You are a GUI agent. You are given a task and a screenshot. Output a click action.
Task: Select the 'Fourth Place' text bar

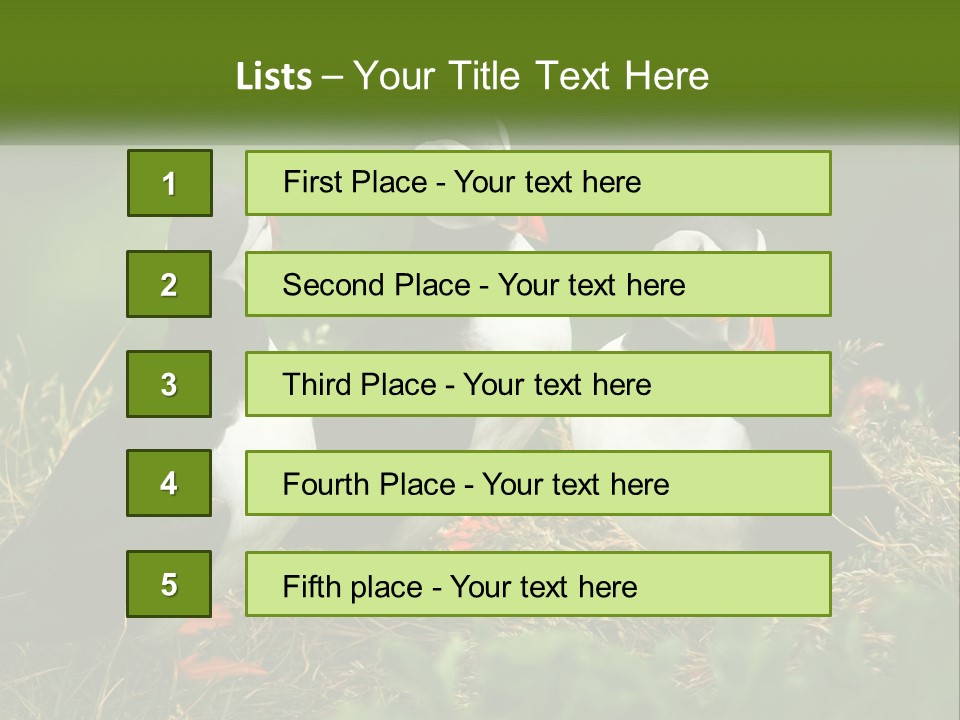[538, 483]
